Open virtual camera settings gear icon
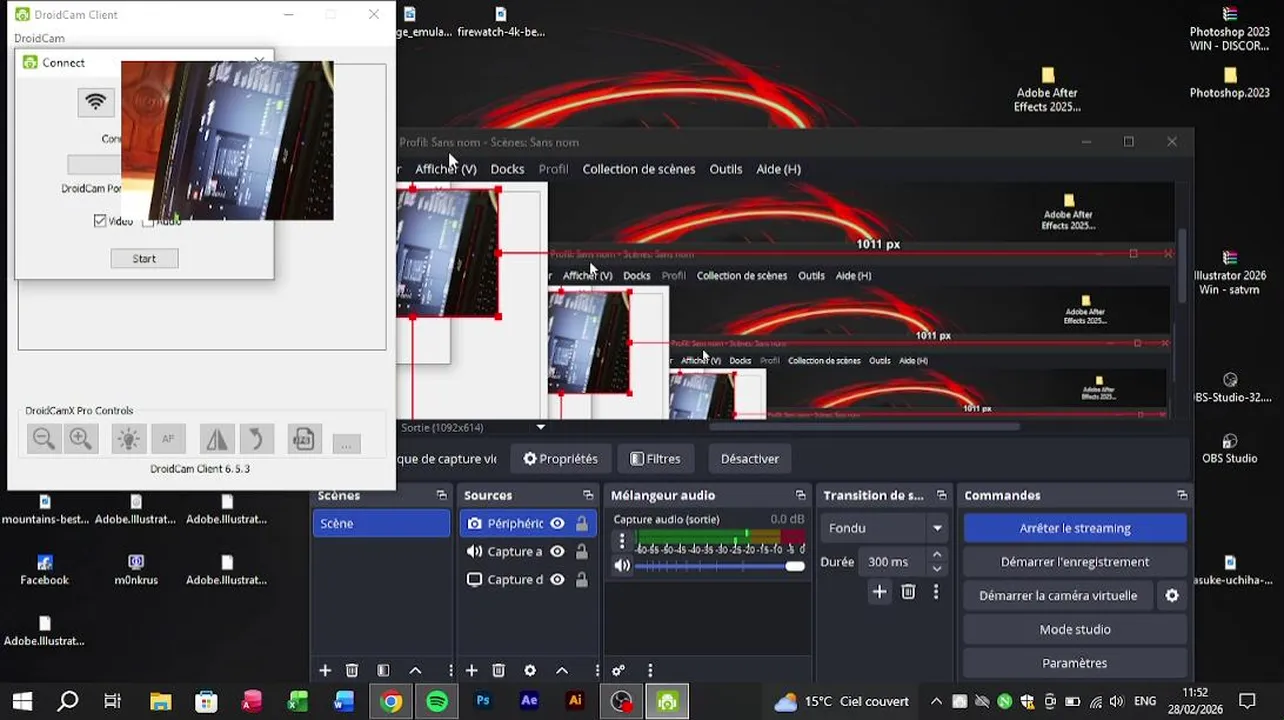Viewport: 1284px width, 720px height. point(1172,596)
